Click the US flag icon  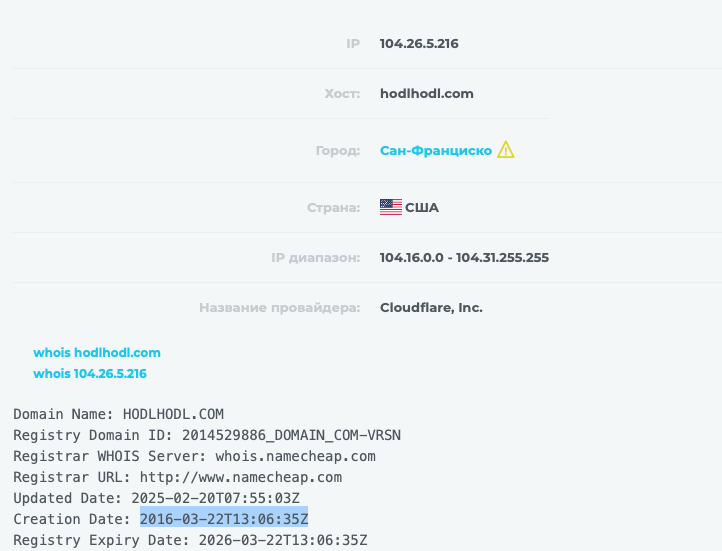point(391,207)
